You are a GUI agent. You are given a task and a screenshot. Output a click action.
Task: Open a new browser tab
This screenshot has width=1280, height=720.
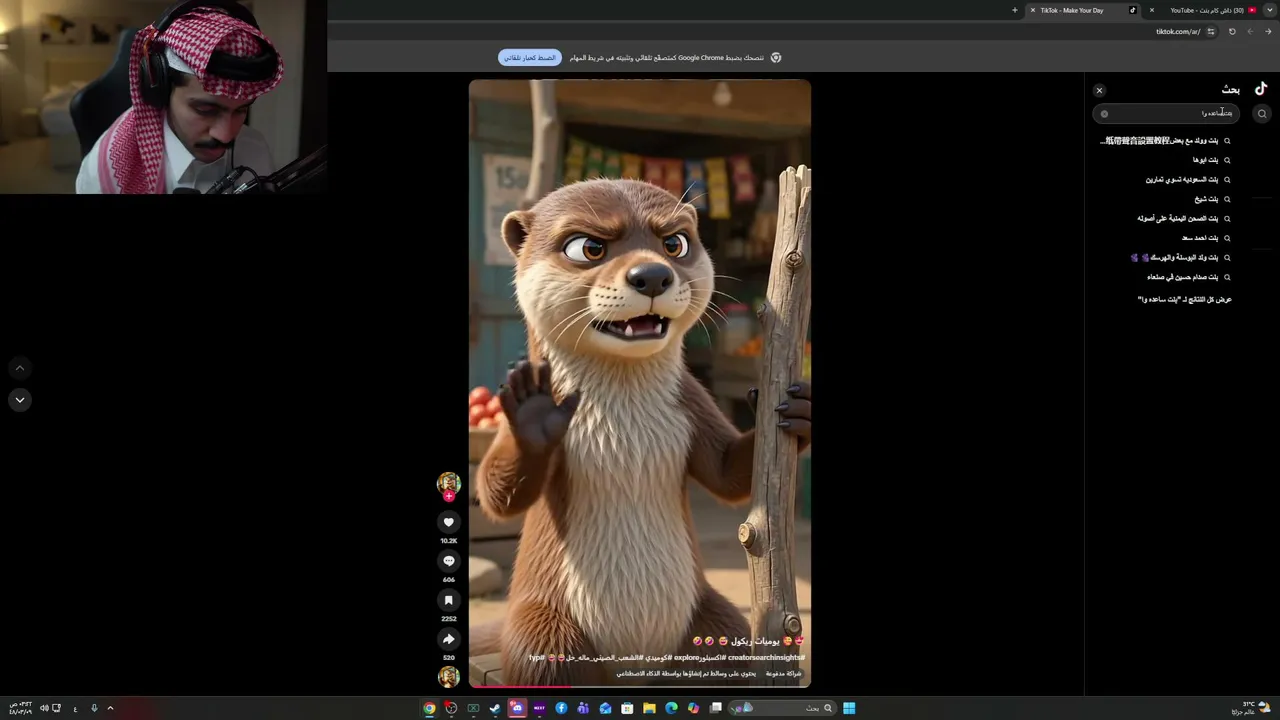1014,10
